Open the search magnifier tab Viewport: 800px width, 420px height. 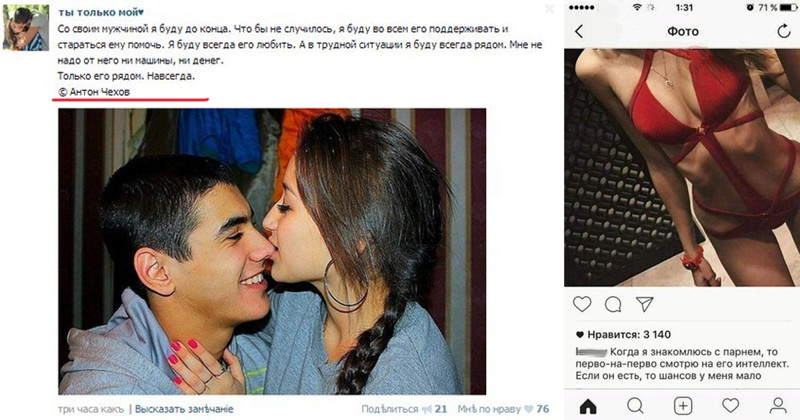pyautogui.click(x=635, y=406)
